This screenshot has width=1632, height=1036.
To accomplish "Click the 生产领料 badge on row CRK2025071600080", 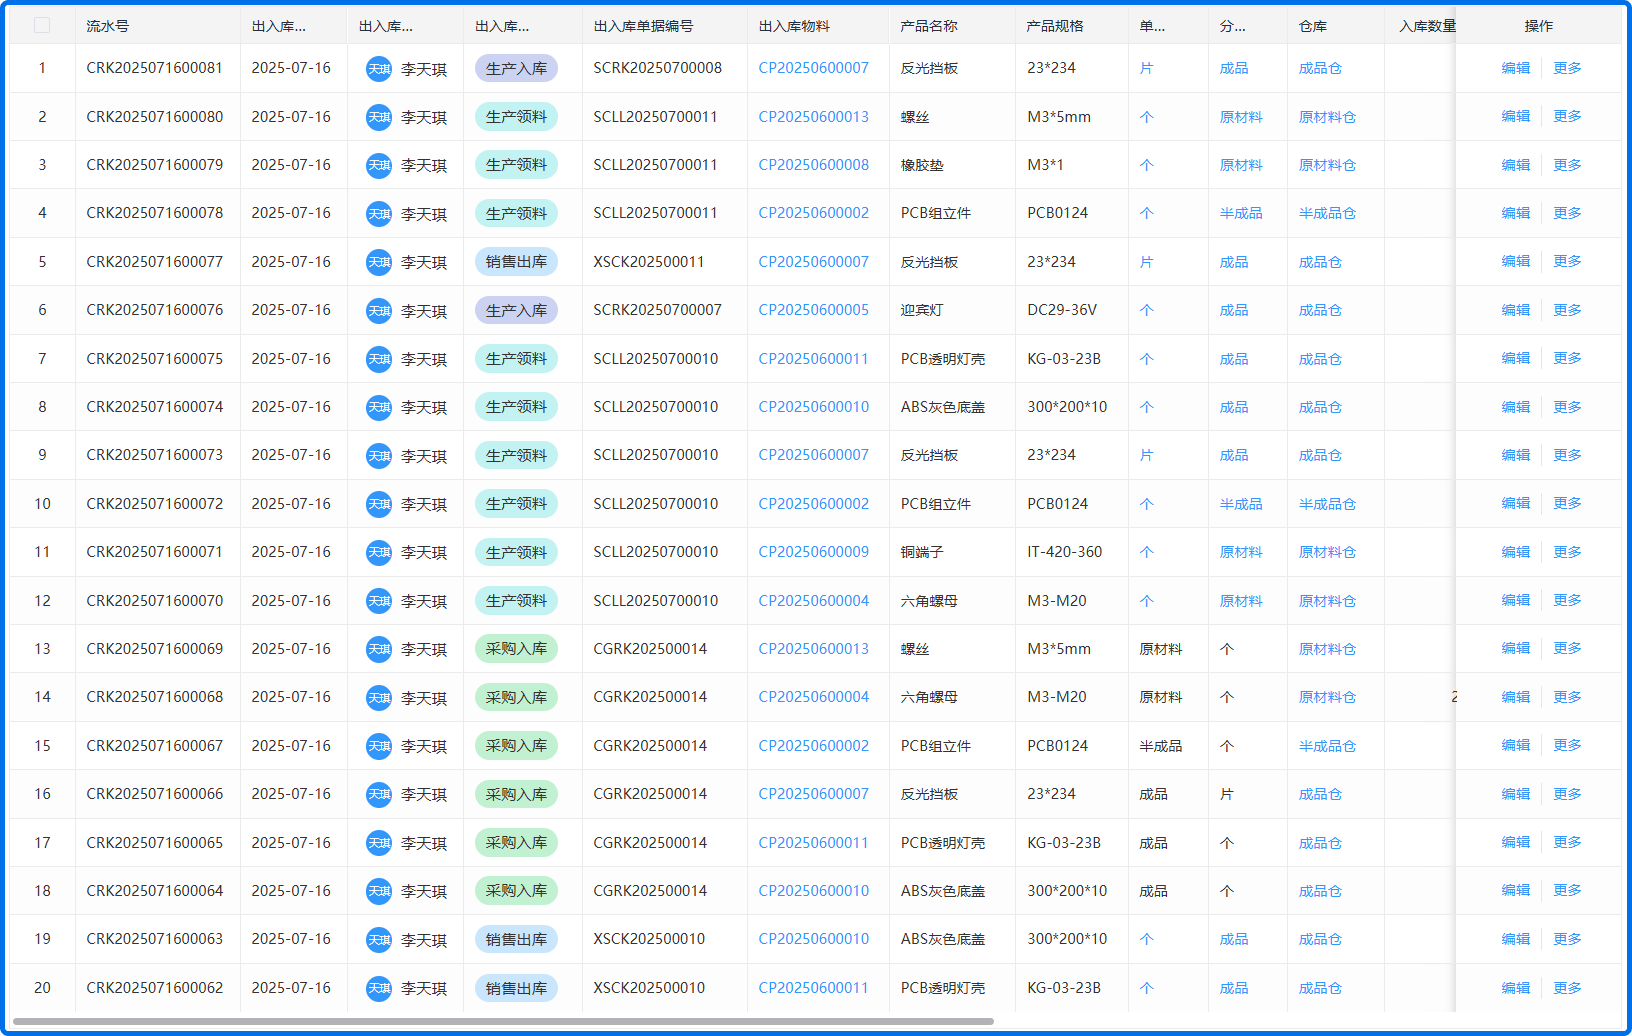I will (x=516, y=116).
